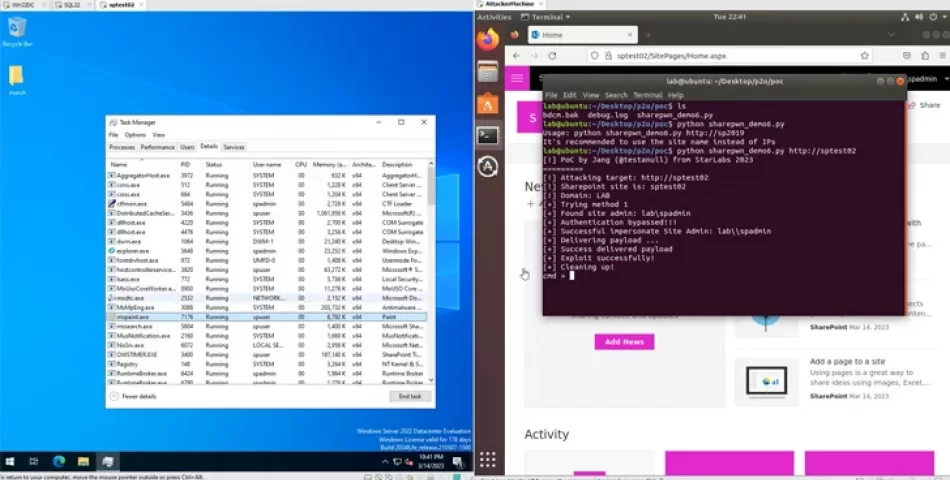Click Firefox tracking protection shield icon
Image resolution: width=950 pixels, height=480 pixels.
click(x=594, y=56)
